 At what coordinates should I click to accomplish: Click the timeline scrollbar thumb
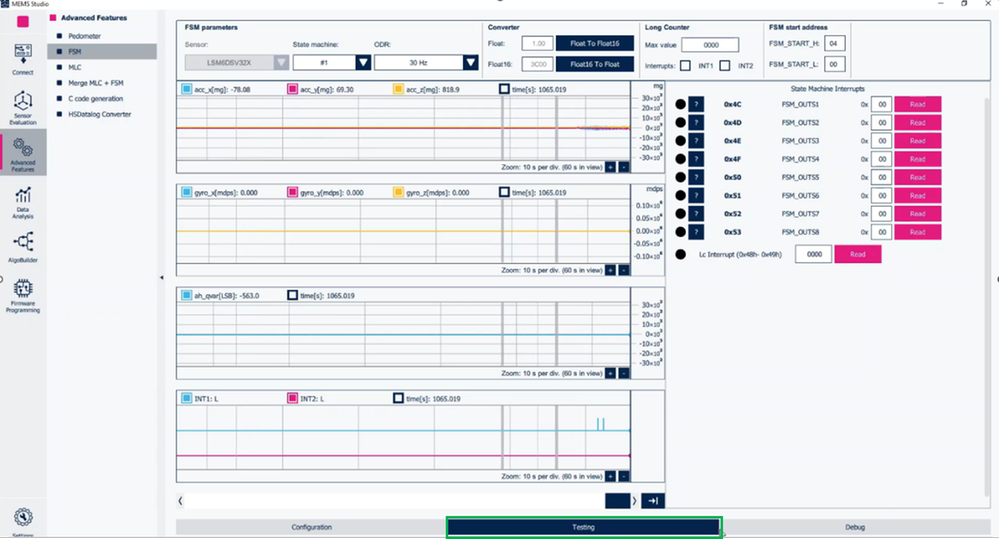[x=617, y=501]
